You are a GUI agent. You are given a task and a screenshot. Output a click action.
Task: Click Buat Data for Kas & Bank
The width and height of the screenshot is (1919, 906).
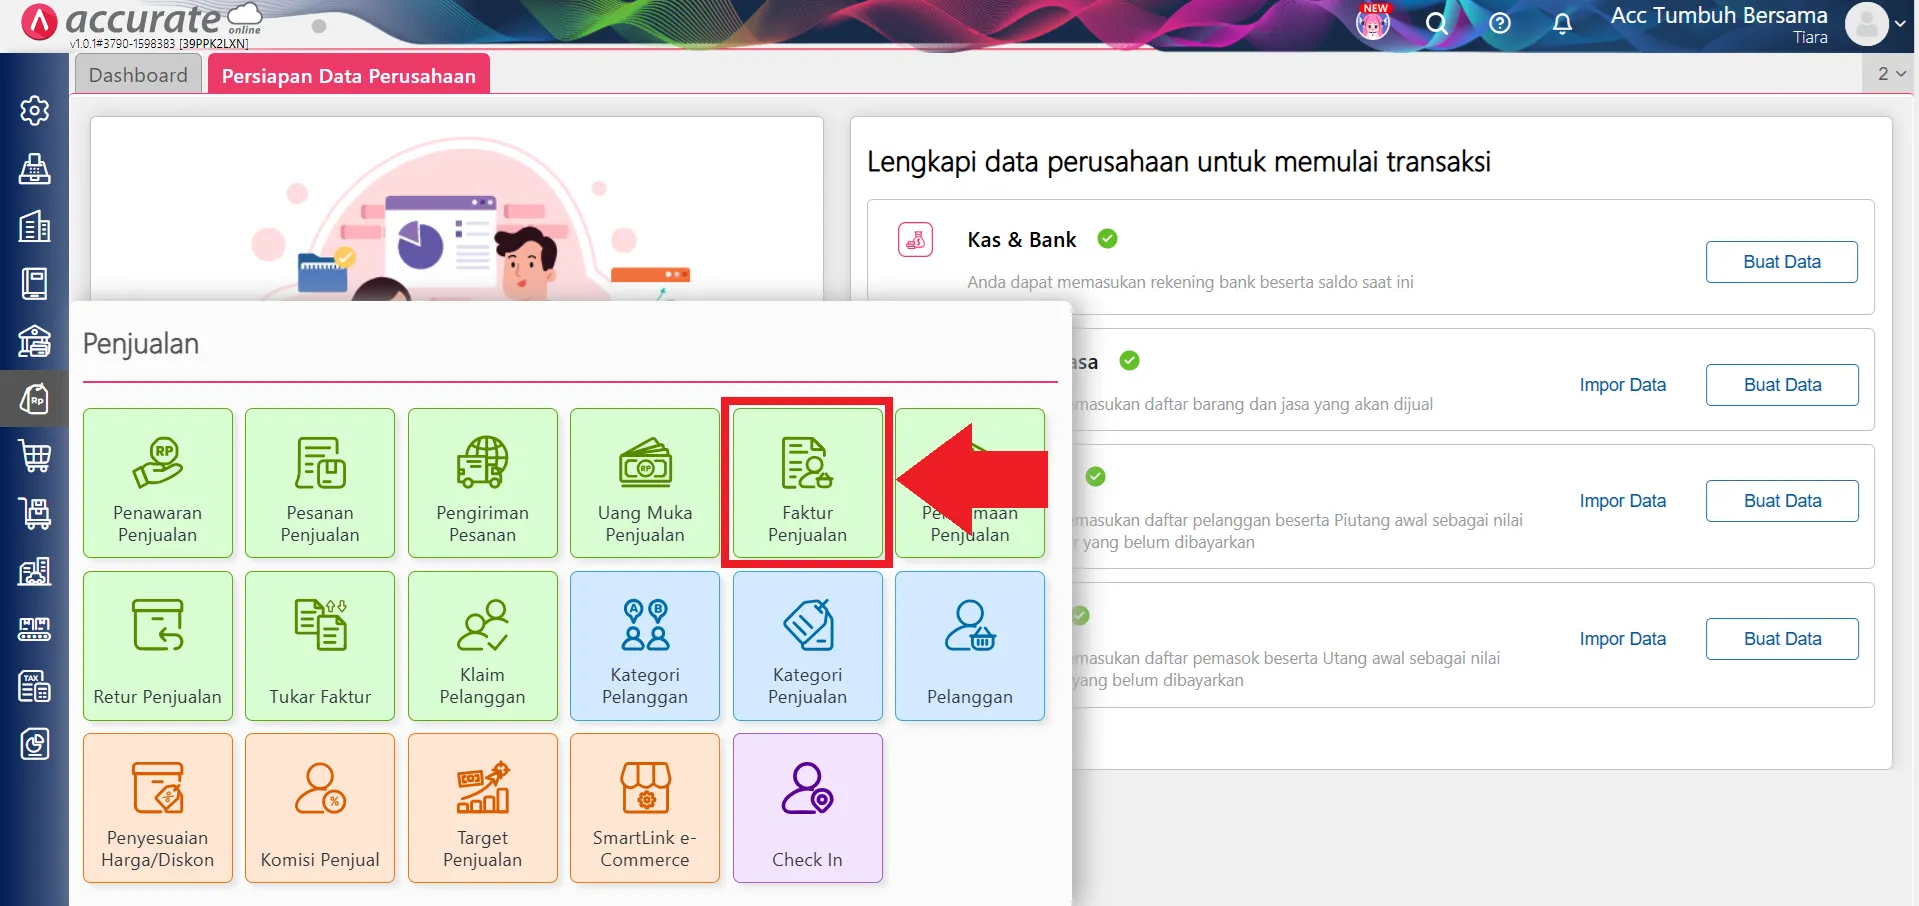point(1782,262)
